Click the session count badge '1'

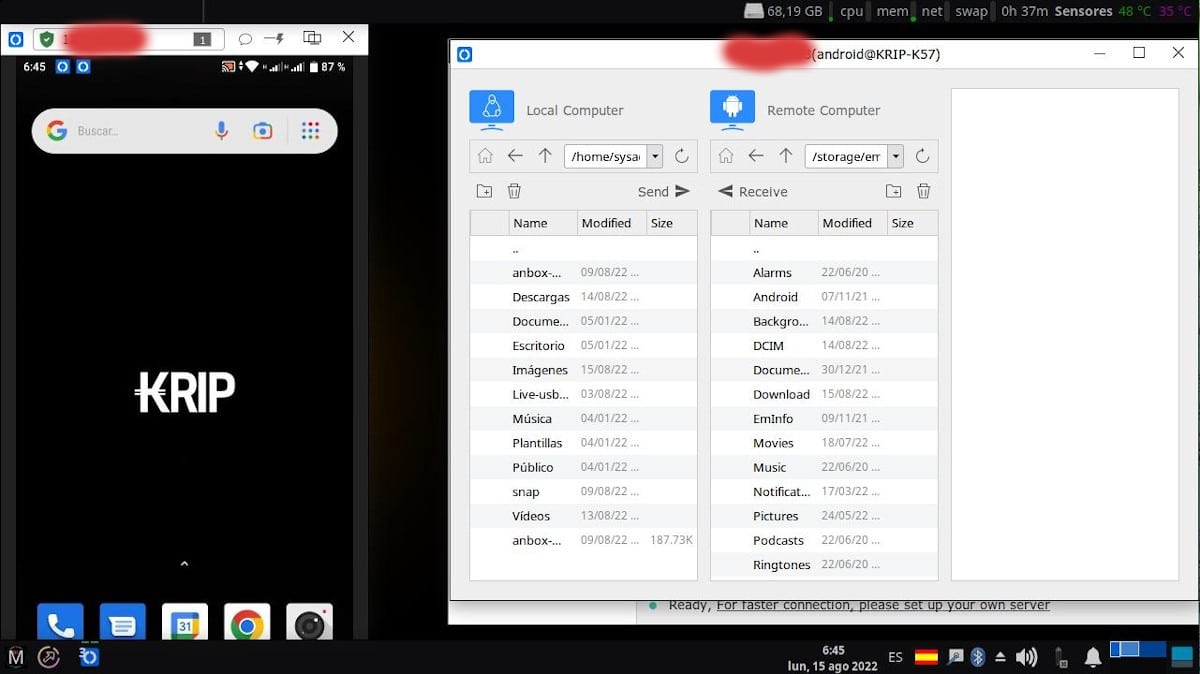tap(202, 40)
